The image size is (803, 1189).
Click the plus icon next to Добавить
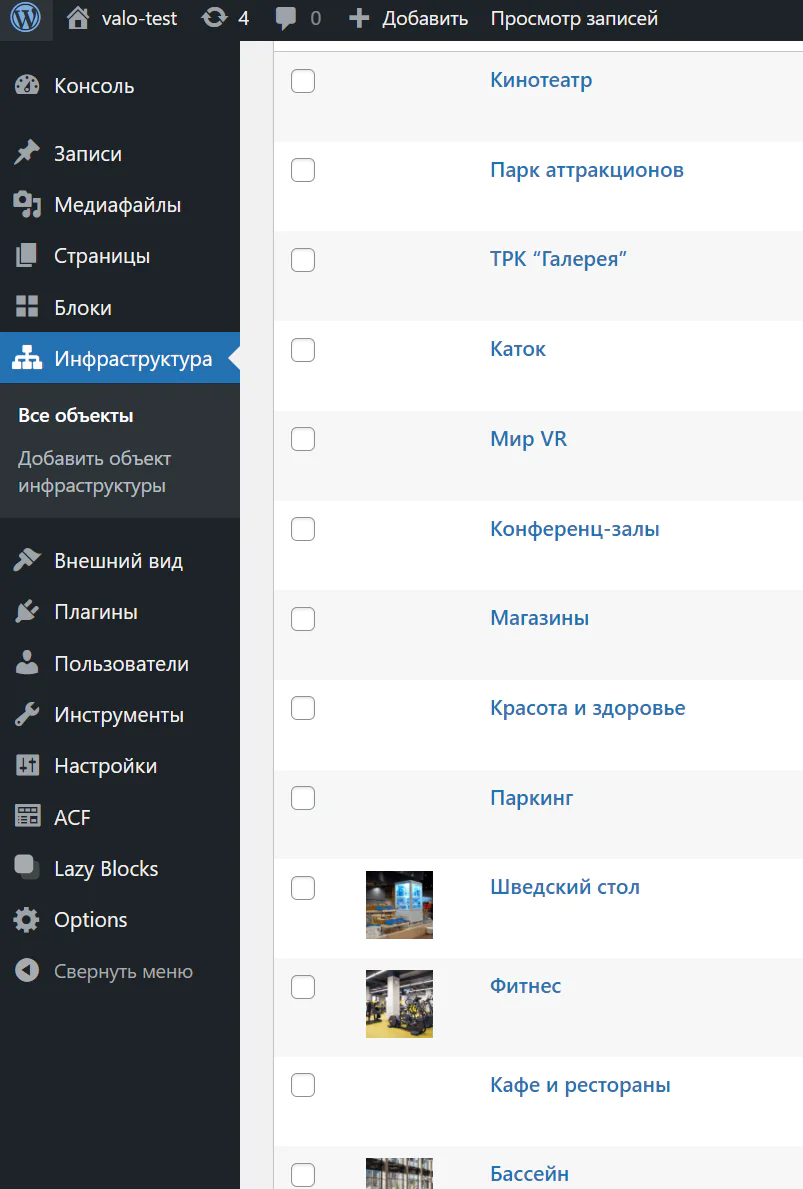tap(359, 18)
